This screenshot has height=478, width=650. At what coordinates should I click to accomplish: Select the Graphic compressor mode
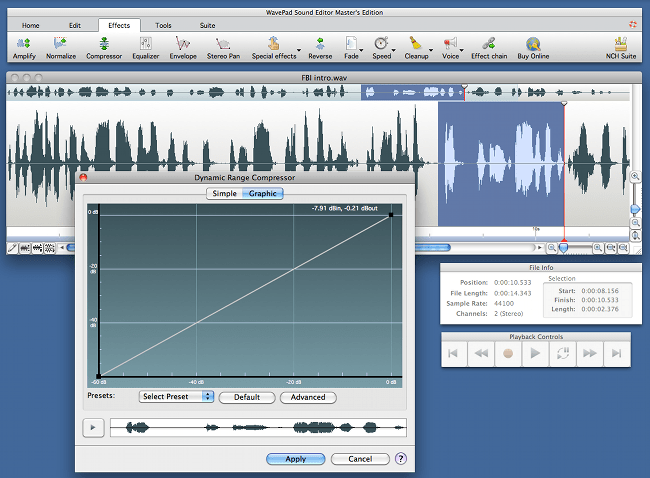coord(262,193)
